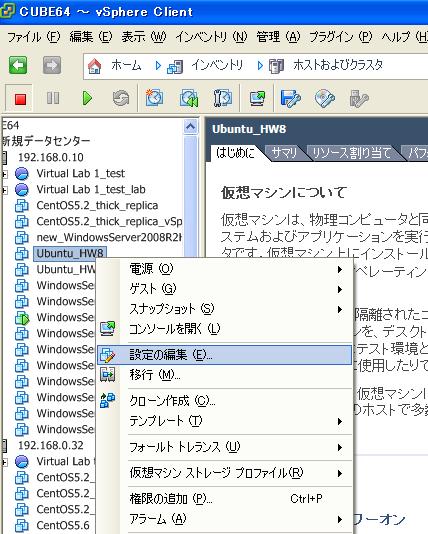This screenshot has height=534, width=428.
Task: Click the inventory tree scroll up arrow
Action: coord(190,127)
